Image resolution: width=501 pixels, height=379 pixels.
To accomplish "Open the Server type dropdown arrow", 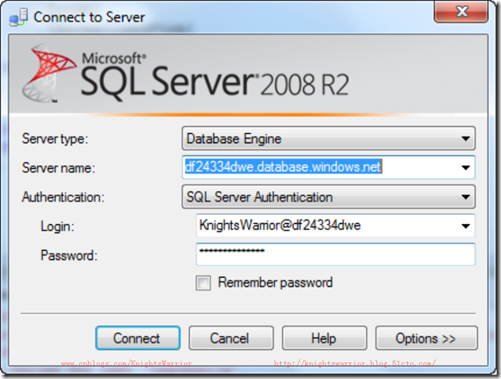I will (x=466, y=138).
